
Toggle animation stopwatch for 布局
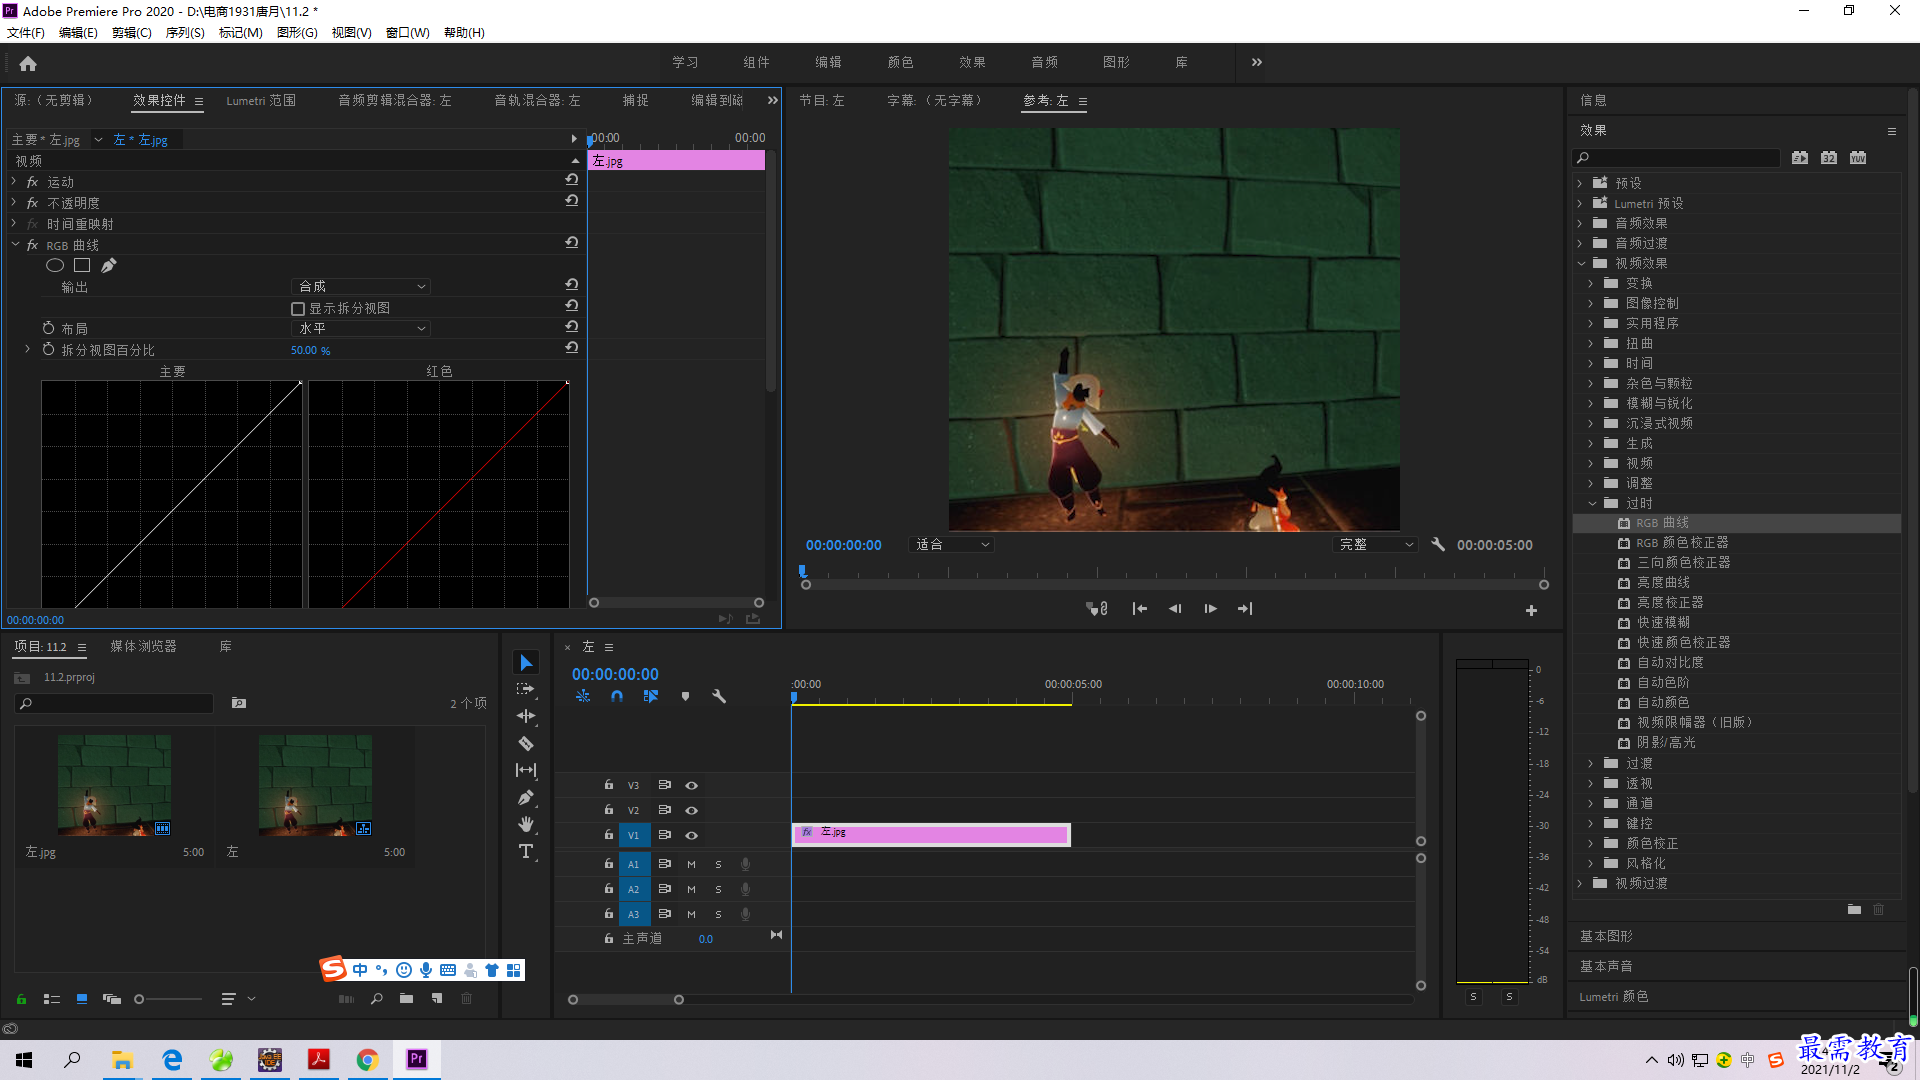pyautogui.click(x=48, y=328)
